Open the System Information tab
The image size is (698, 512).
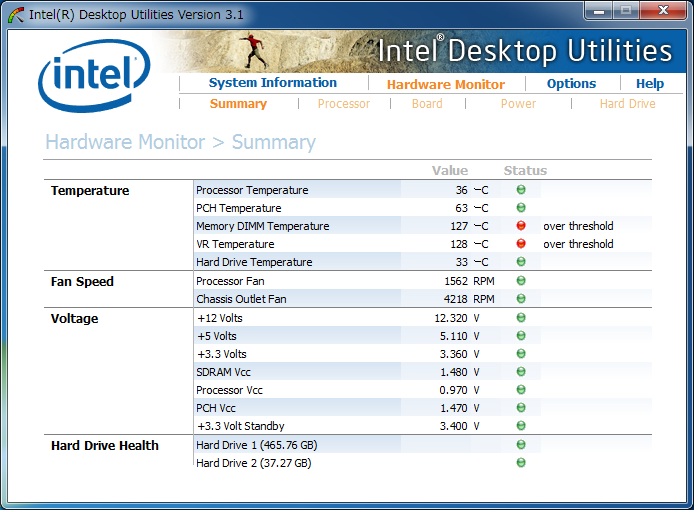pyautogui.click(x=273, y=83)
